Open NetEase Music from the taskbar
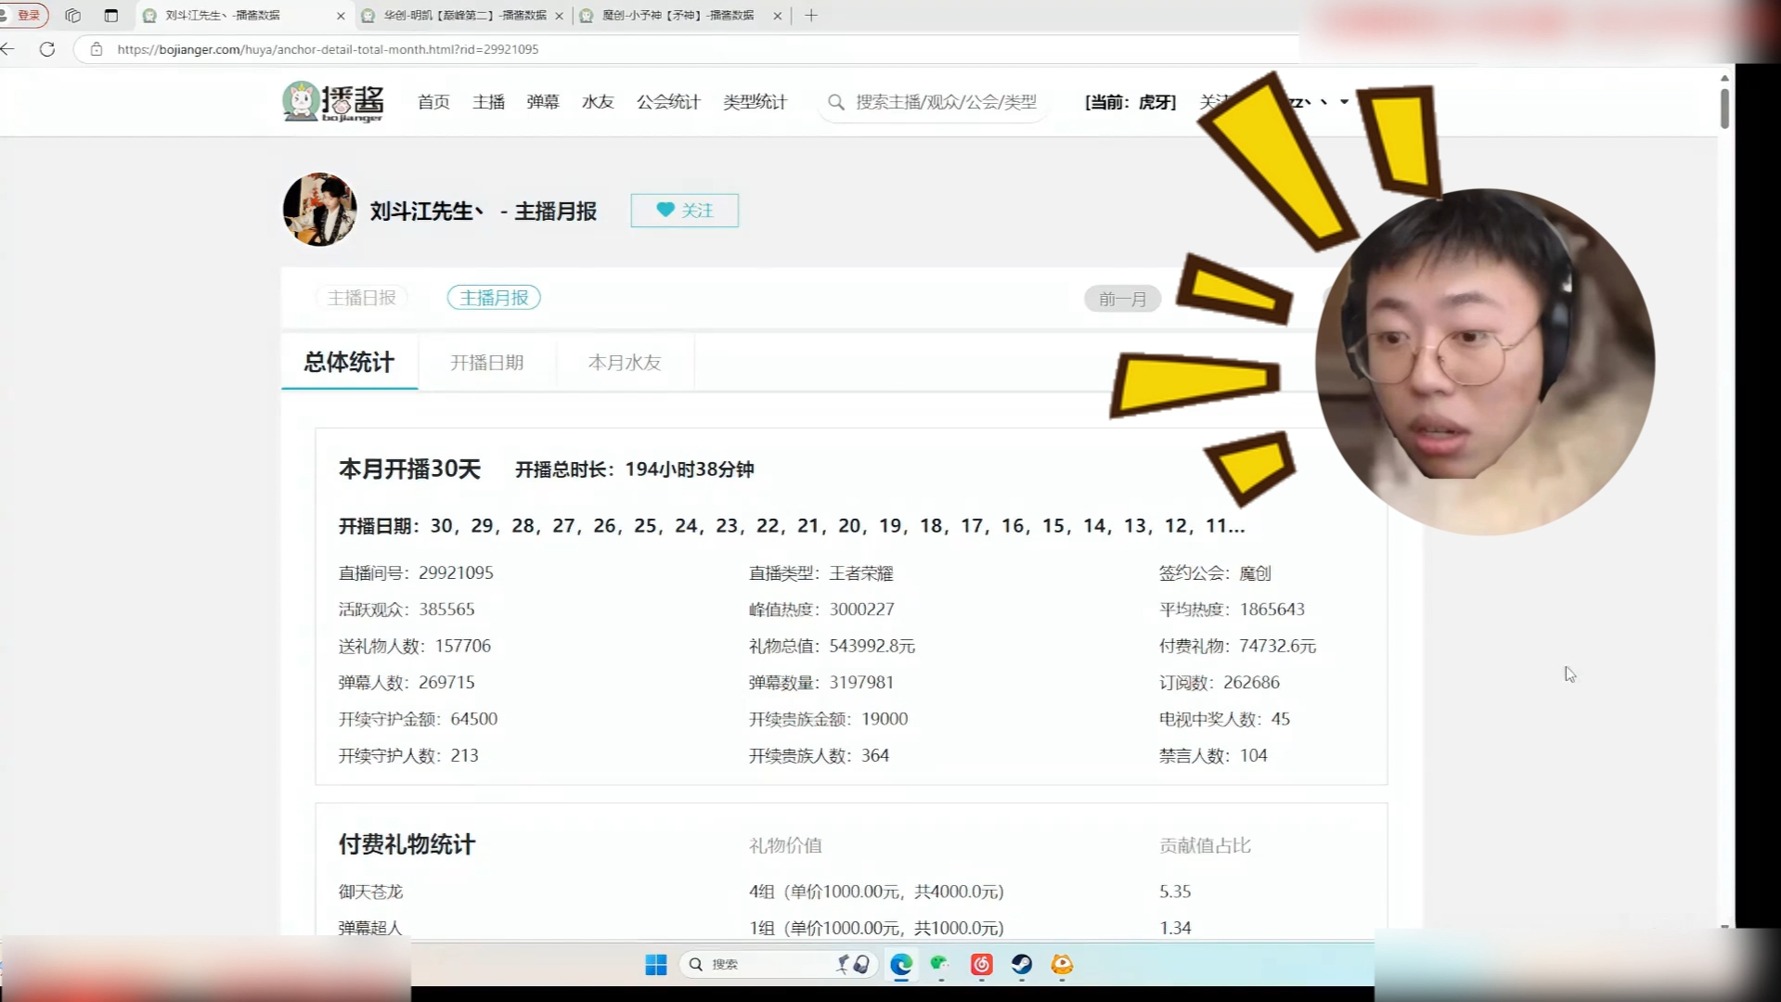This screenshot has height=1002, width=1781. click(x=981, y=964)
